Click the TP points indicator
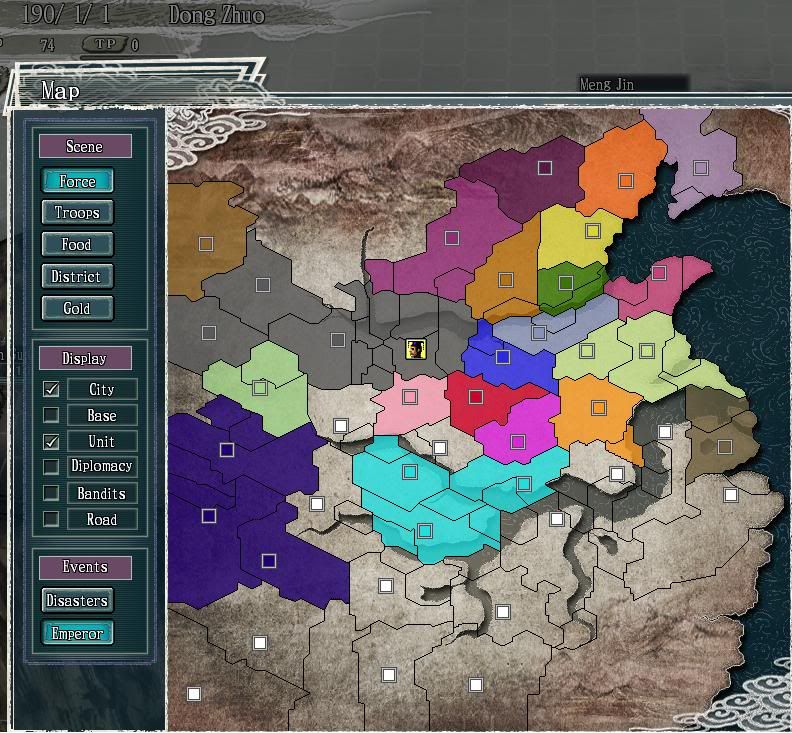This screenshot has height=733, width=792. pyautogui.click(x=111, y=44)
